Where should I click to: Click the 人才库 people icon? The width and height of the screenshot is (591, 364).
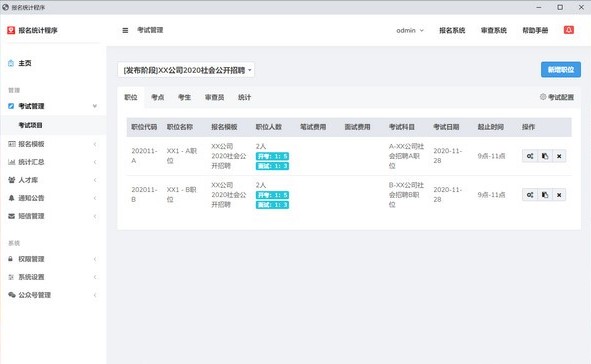click(x=11, y=180)
